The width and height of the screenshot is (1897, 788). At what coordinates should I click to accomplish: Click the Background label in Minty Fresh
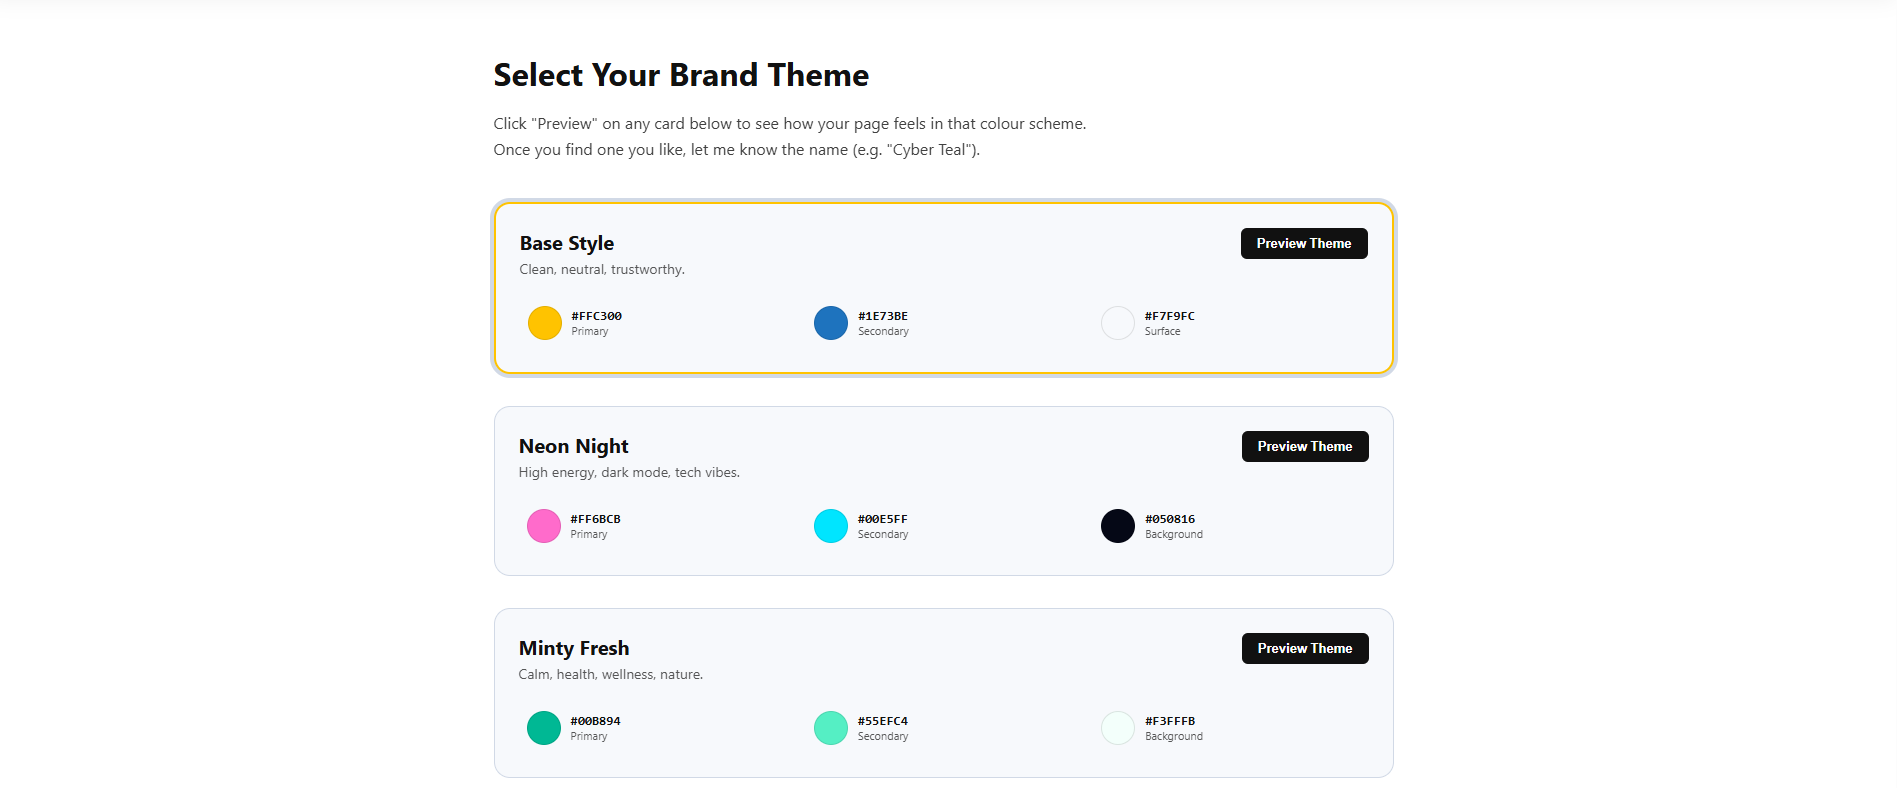click(1174, 737)
